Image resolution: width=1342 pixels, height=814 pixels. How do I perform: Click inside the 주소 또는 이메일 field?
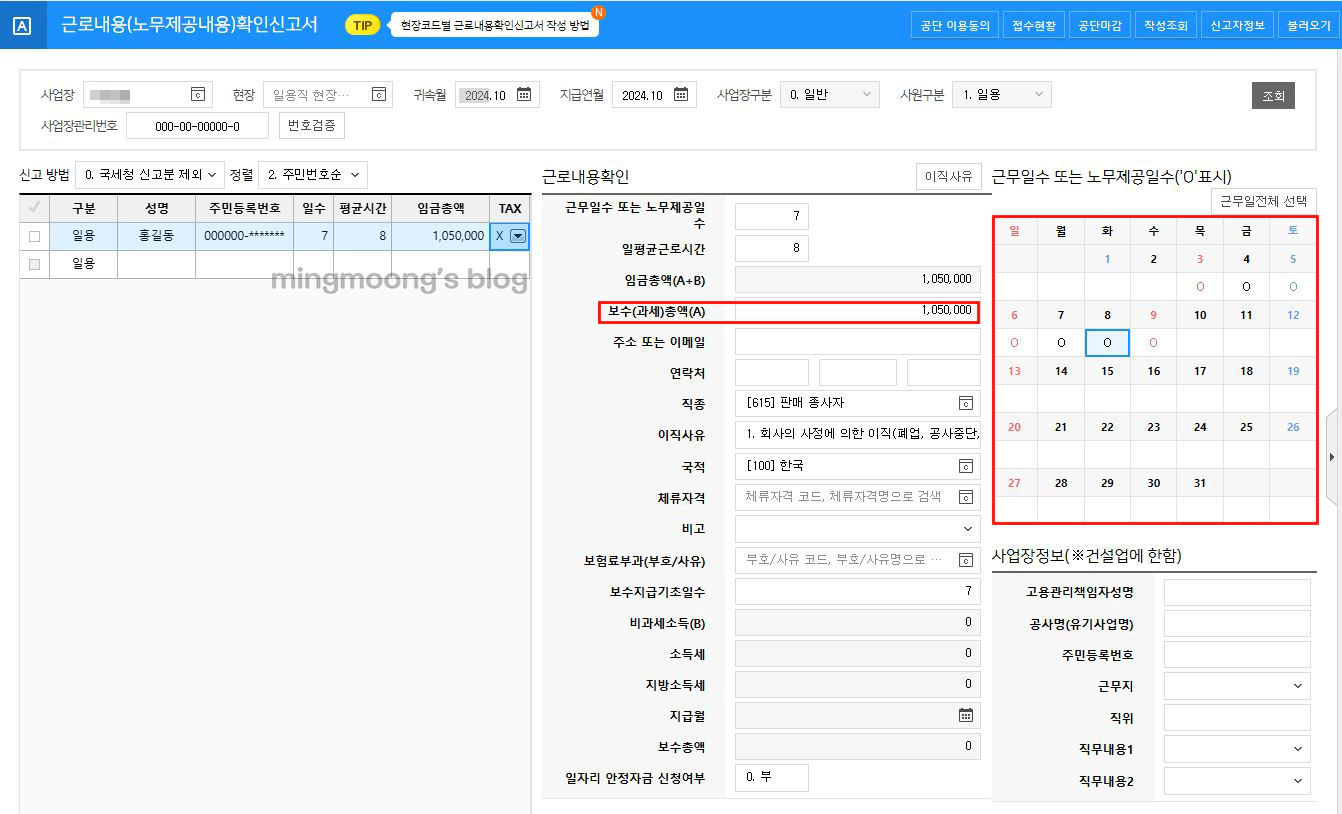pyautogui.click(x=857, y=340)
